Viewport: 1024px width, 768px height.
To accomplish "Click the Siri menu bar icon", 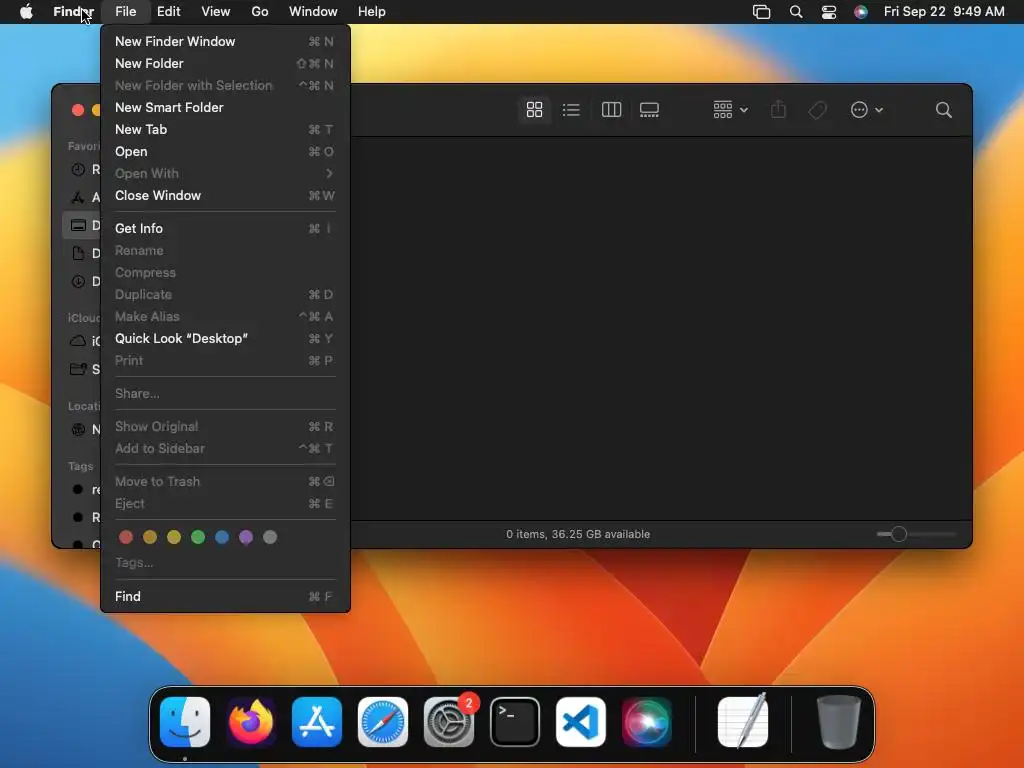I will pyautogui.click(x=861, y=12).
